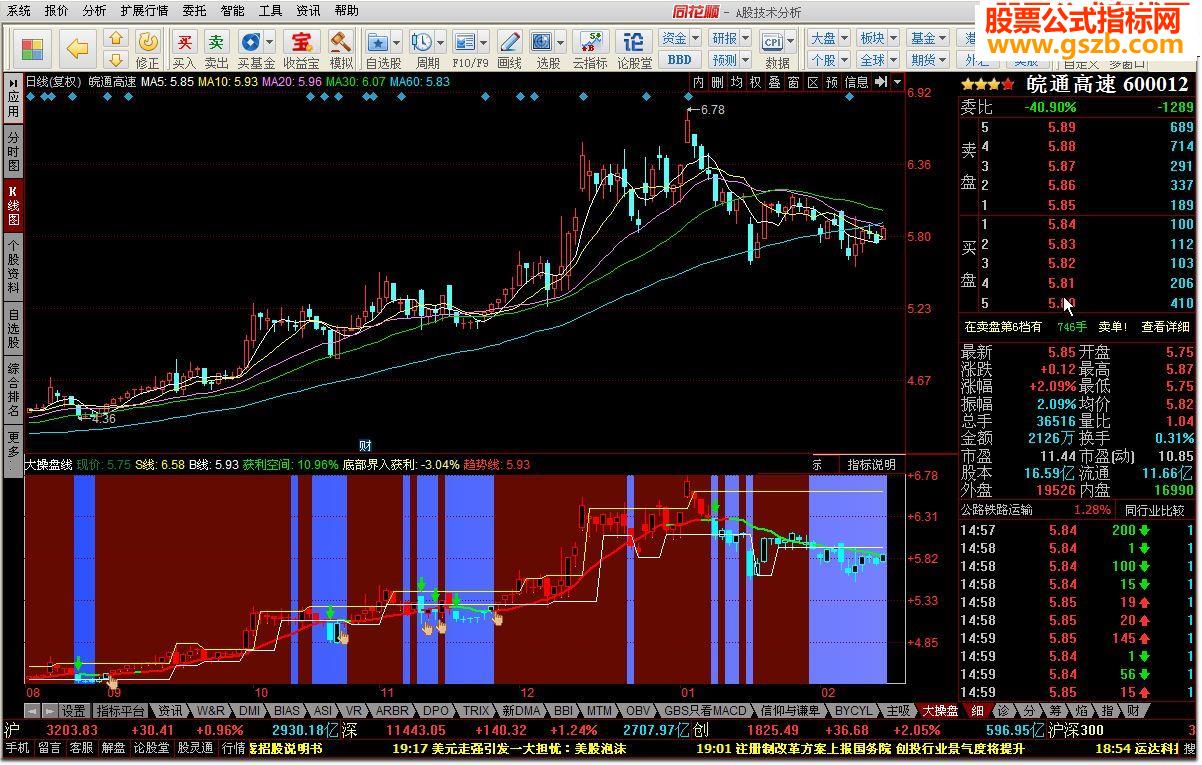Open the 扩展行情 menu
This screenshot has width=1202, height=765.
point(144,10)
